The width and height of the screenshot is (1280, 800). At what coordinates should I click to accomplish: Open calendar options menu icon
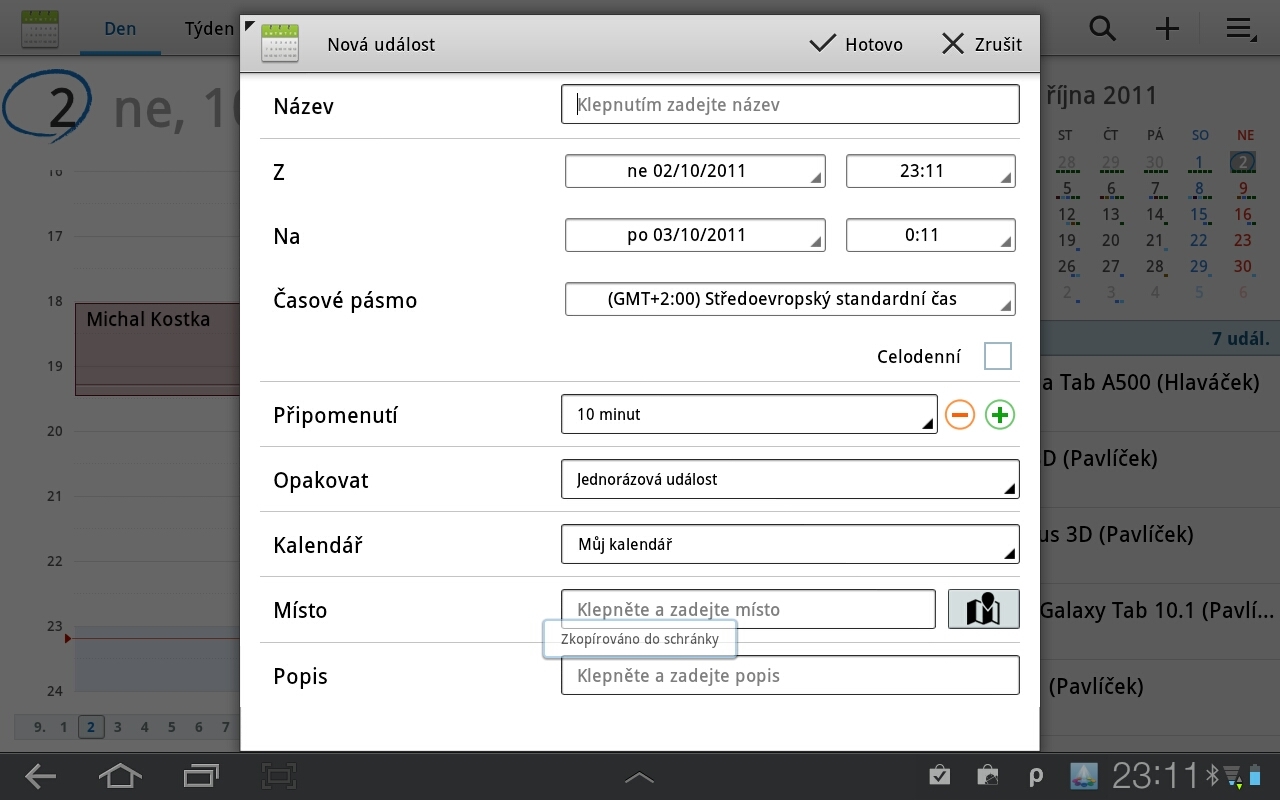pos(1240,29)
